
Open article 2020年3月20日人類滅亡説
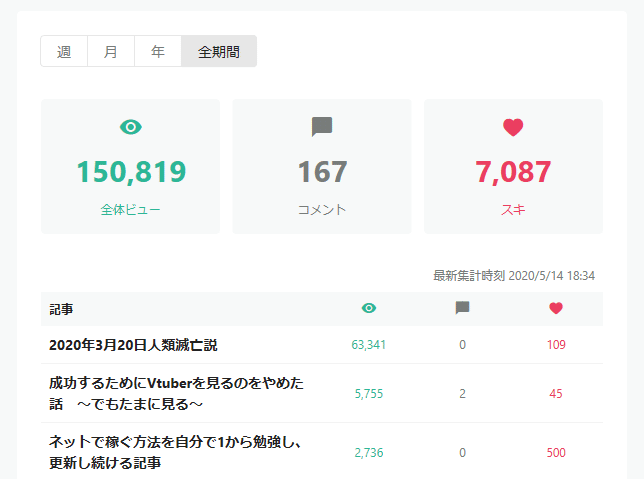(x=133, y=345)
